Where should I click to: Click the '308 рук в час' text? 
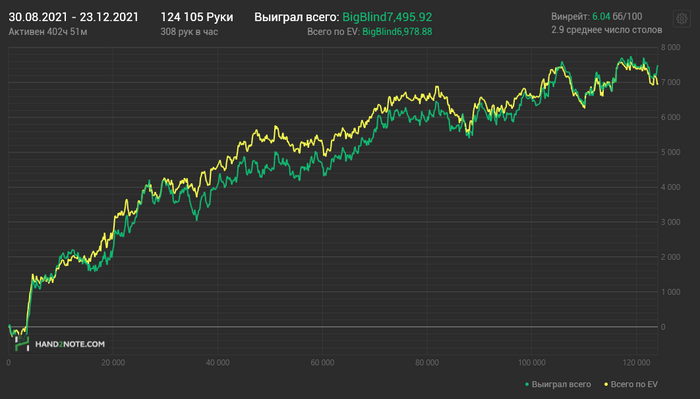tap(189, 32)
